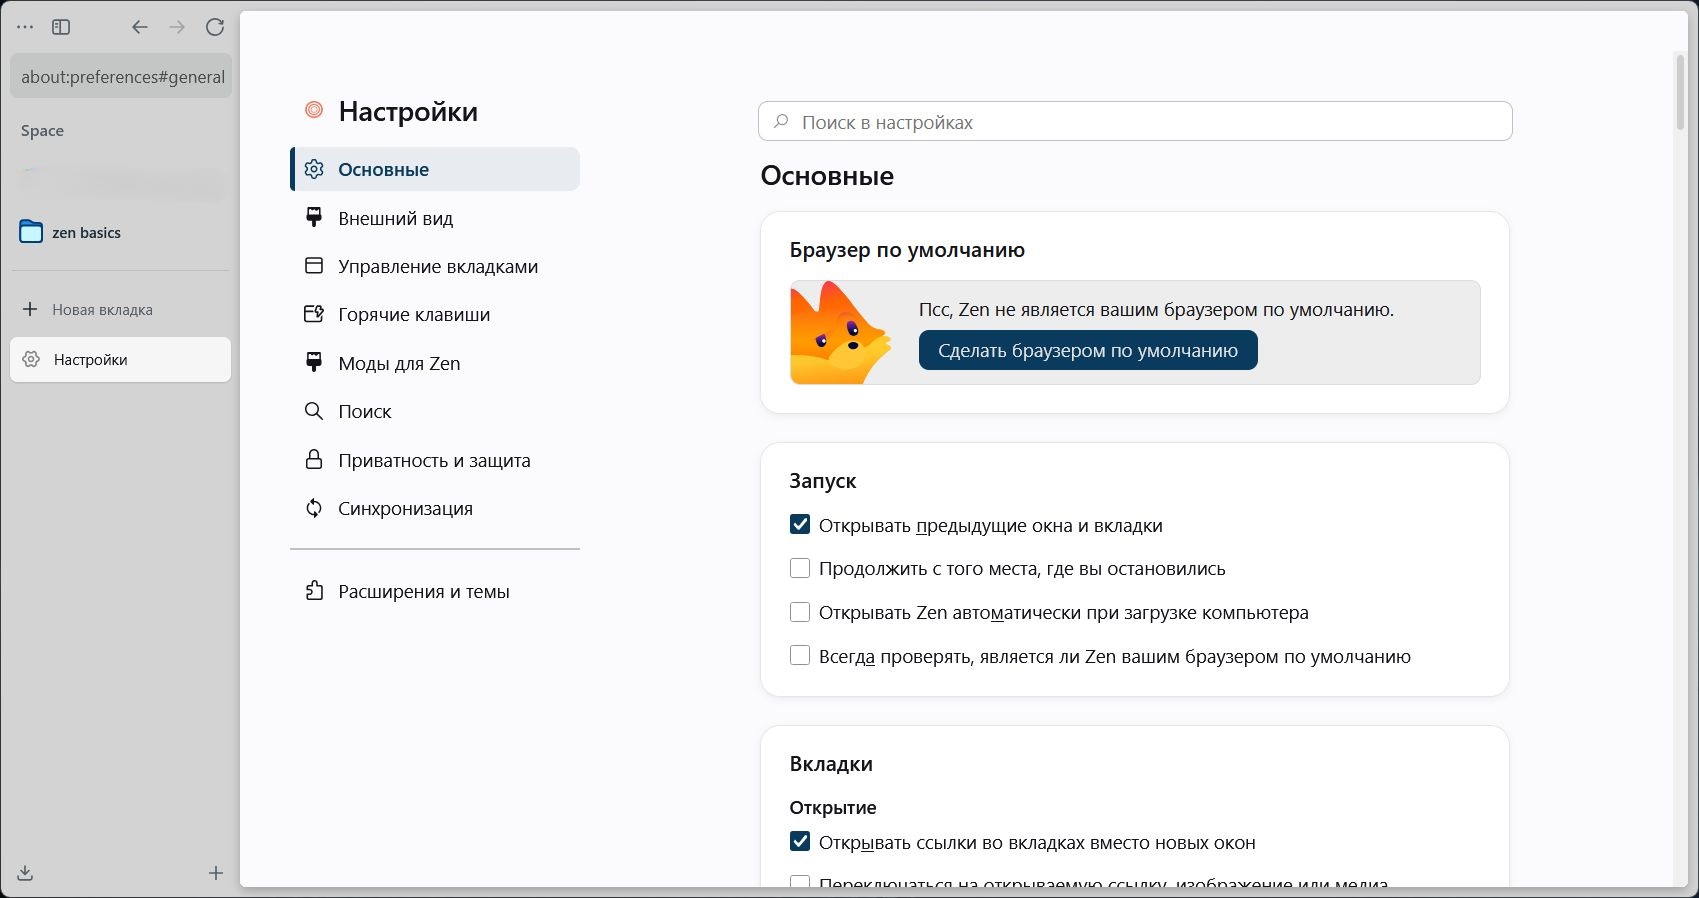
Task: Reload the current page
Action: point(215,27)
